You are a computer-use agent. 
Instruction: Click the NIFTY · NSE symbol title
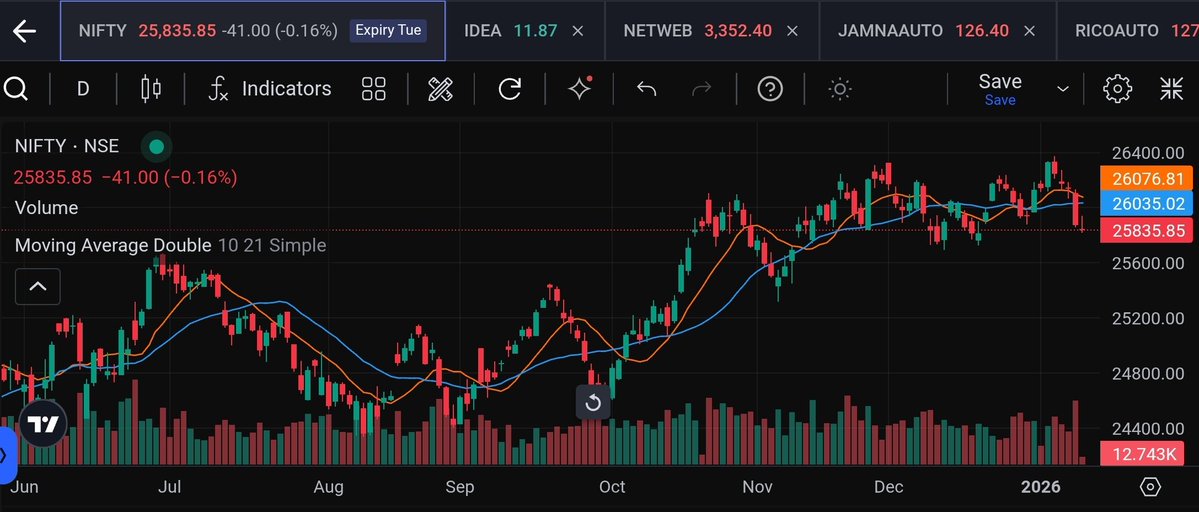click(67, 146)
